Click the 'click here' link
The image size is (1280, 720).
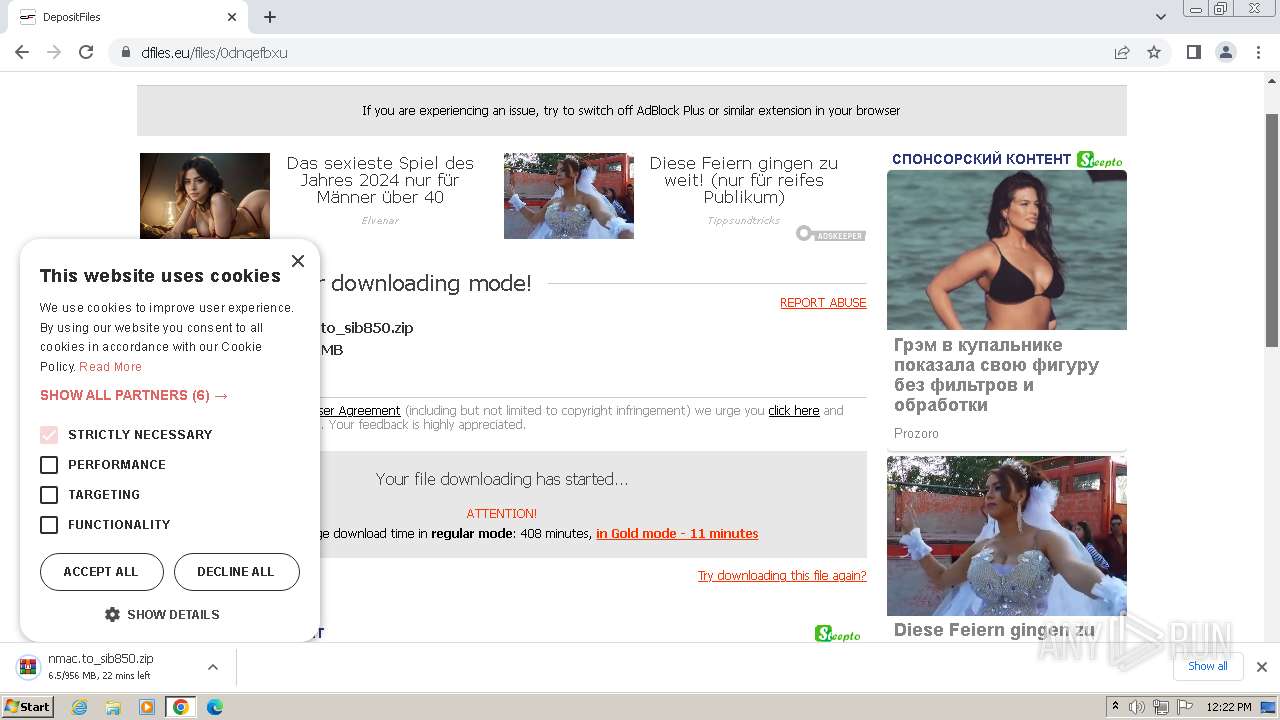794,411
